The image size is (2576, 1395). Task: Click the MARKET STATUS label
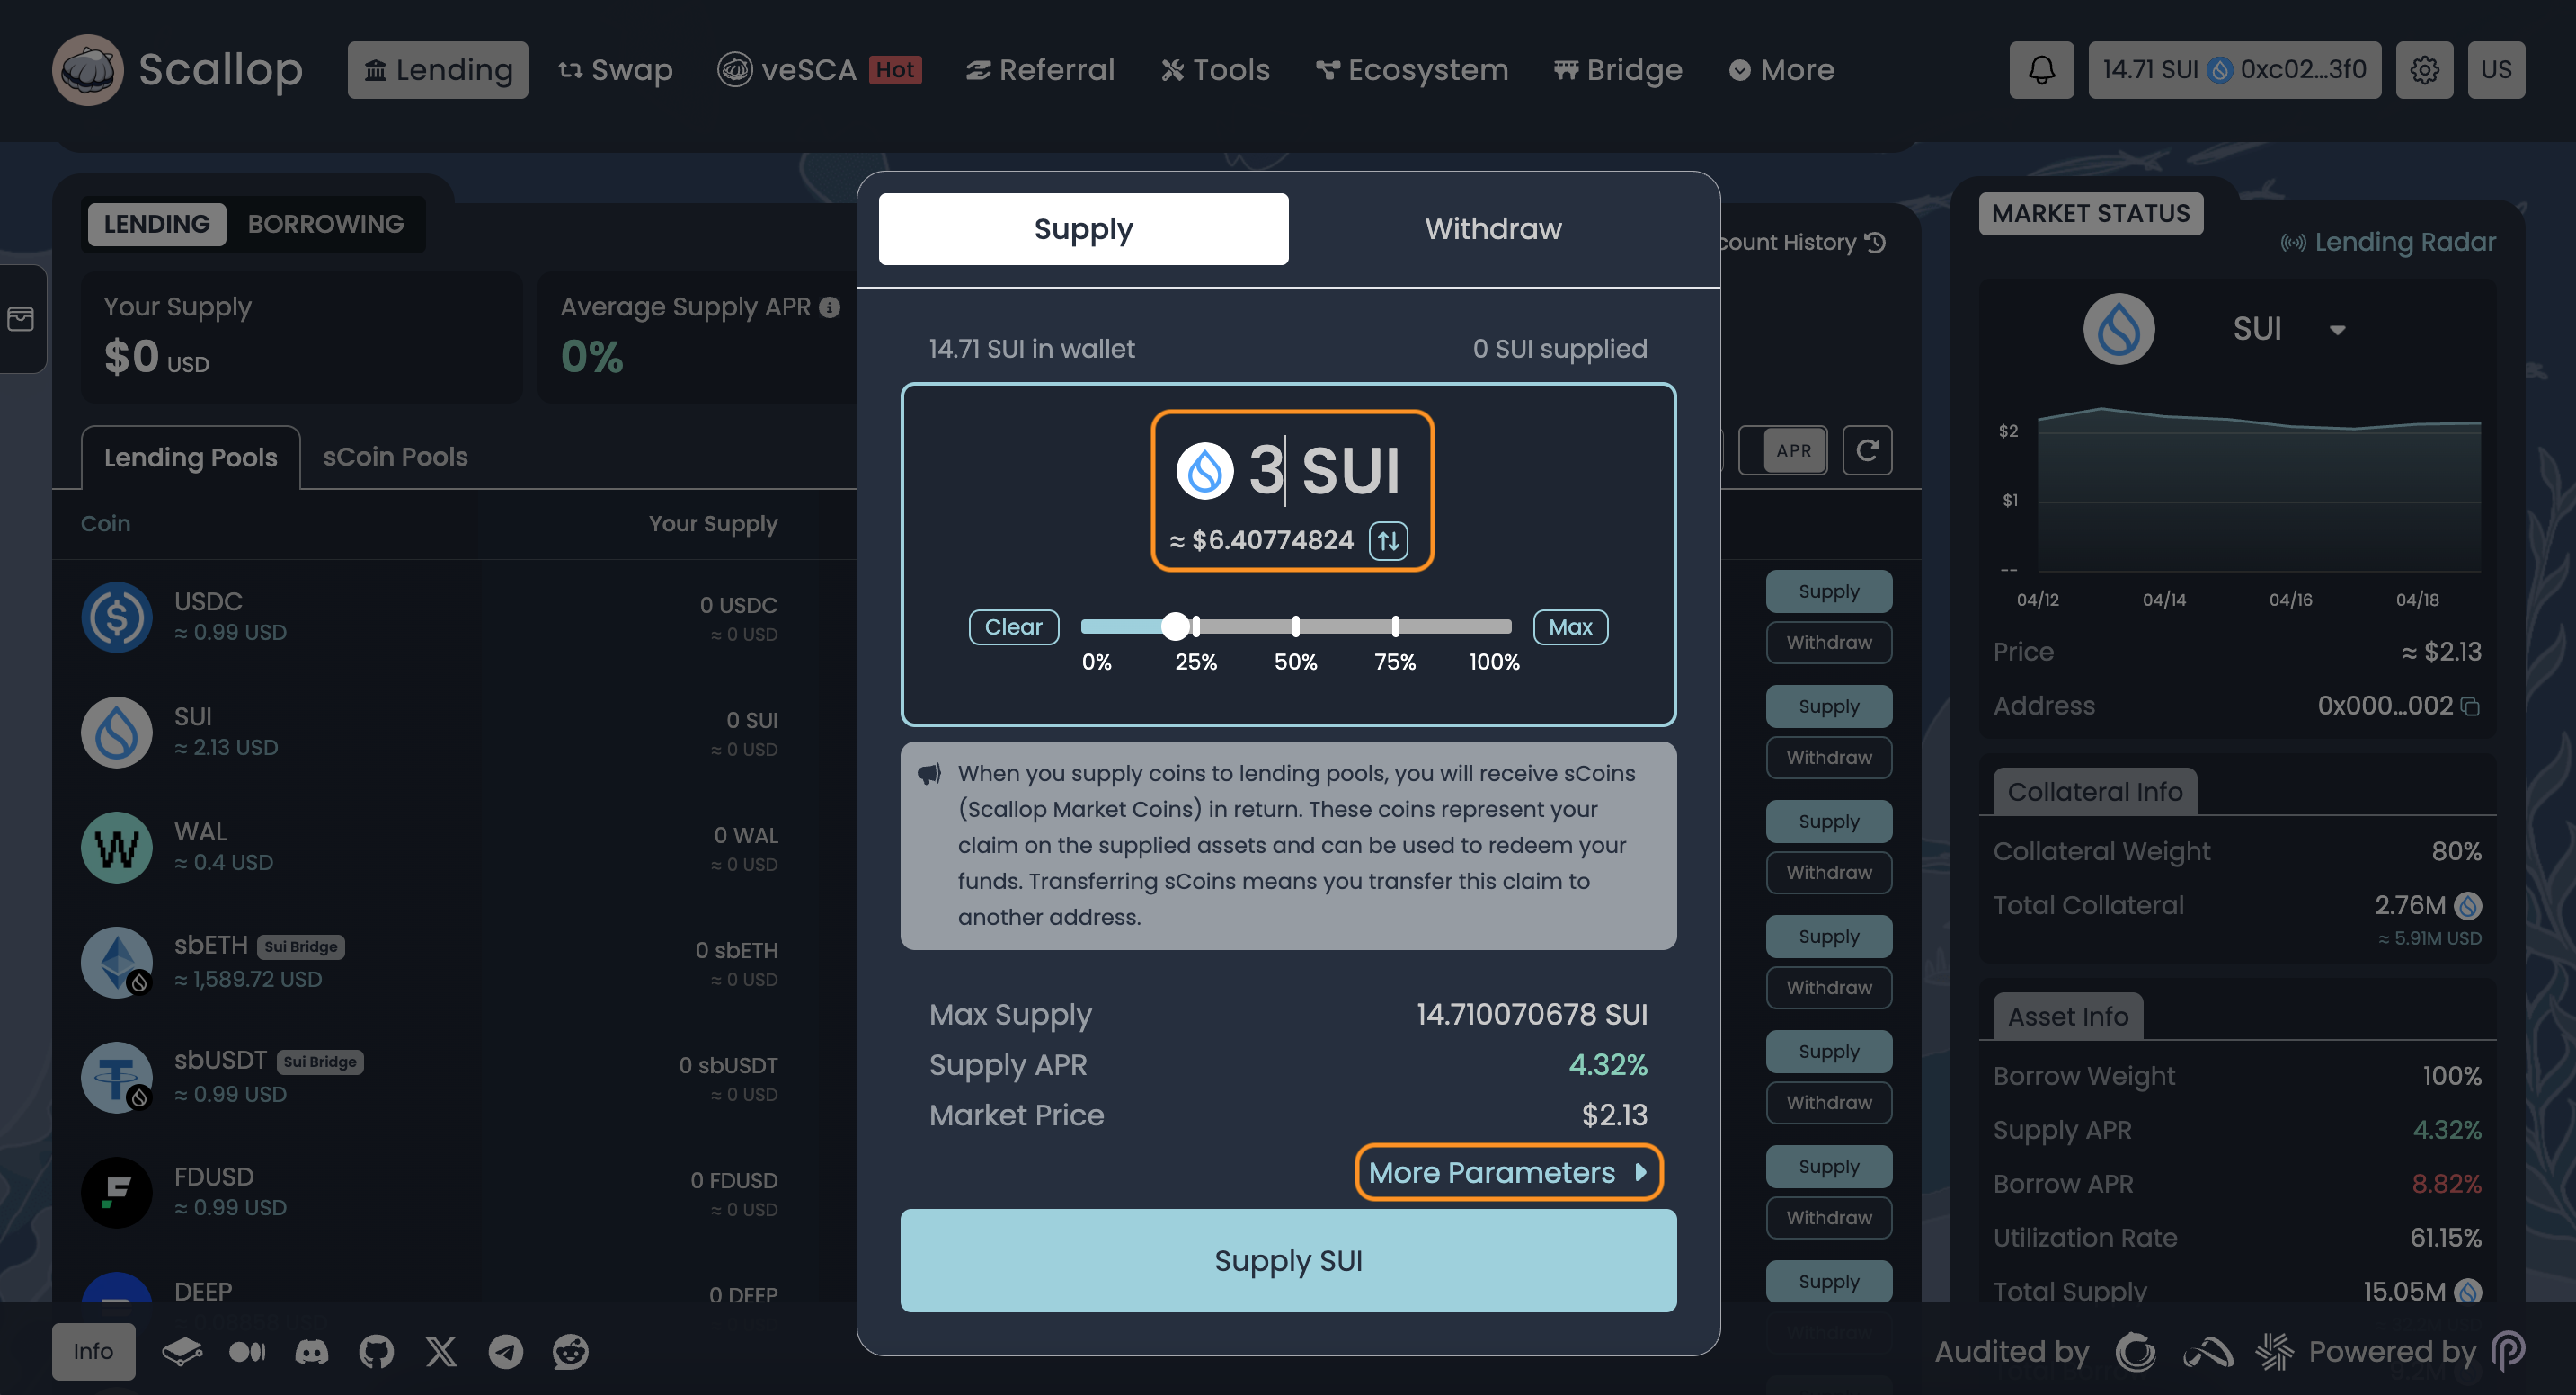coord(2090,214)
